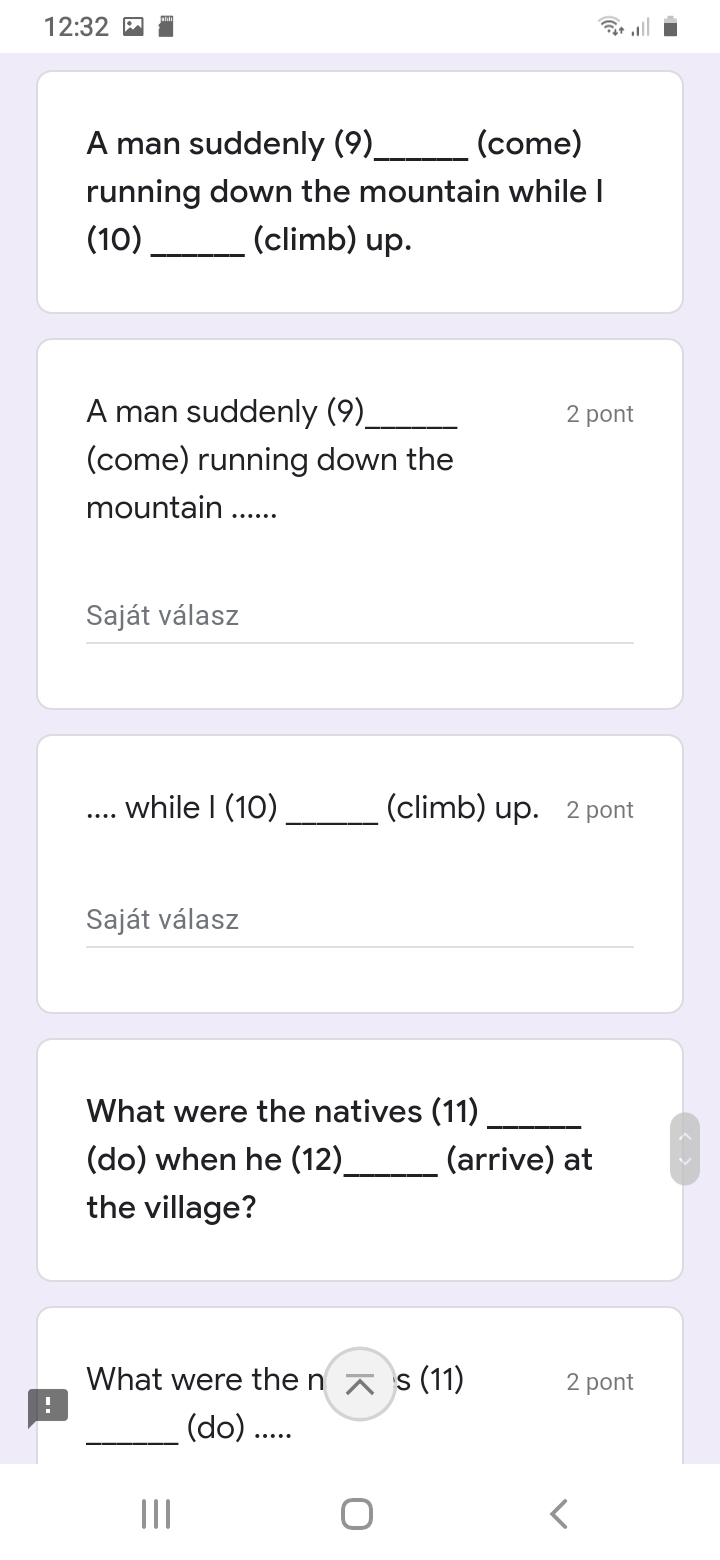Tap the image notification icon

[x=134, y=27]
